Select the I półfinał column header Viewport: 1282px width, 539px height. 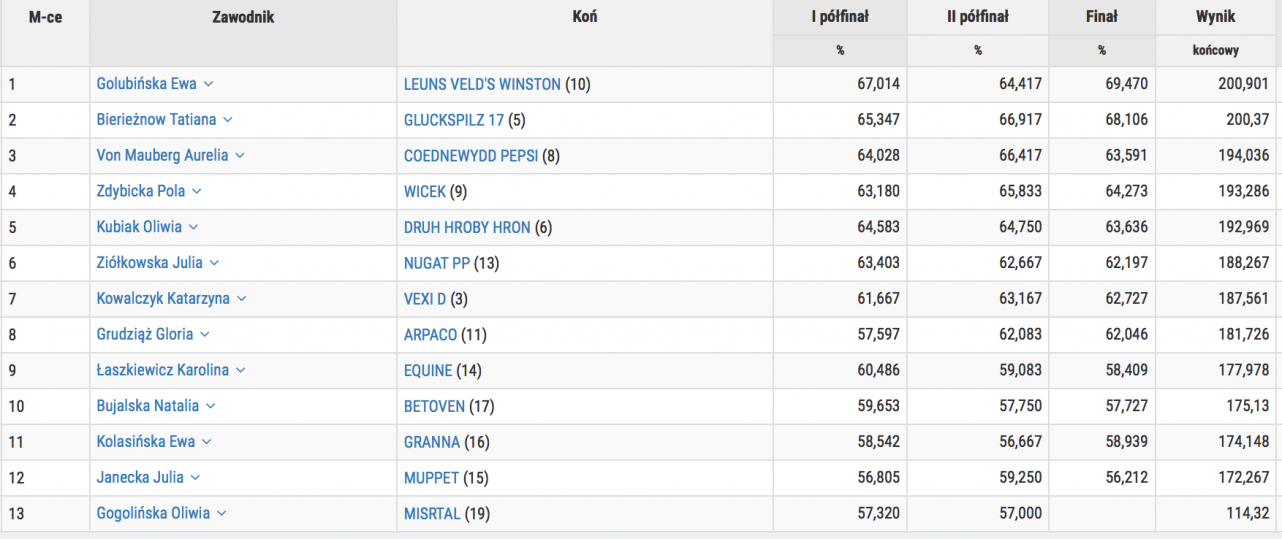click(839, 17)
